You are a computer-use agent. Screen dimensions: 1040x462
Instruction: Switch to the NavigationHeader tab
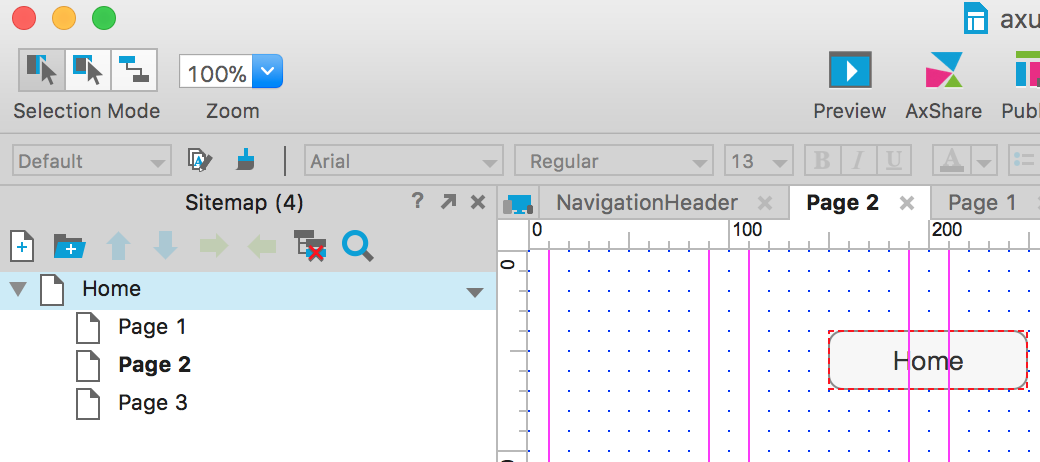(x=646, y=203)
